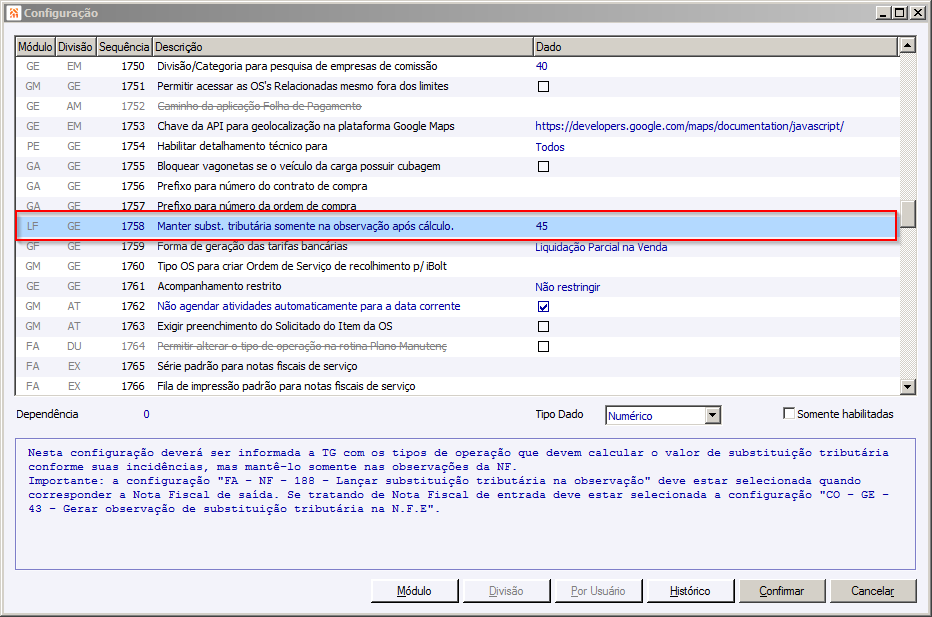Click the Não restringir value
Screen dimensions: 932x617
tap(568, 287)
